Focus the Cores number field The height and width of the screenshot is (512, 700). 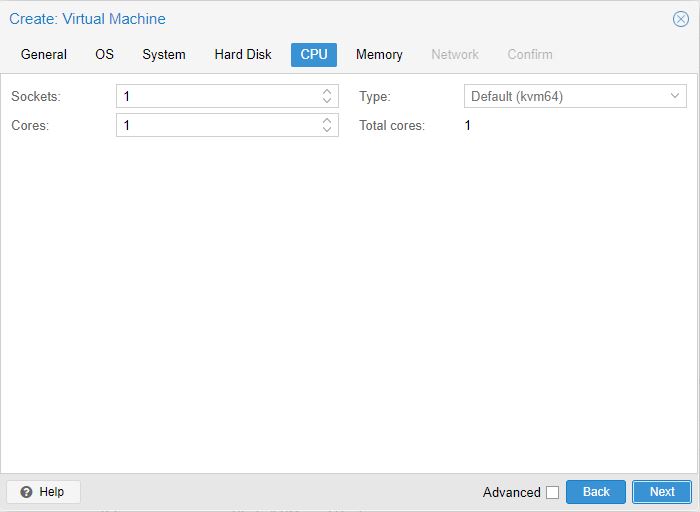(x=216, y=126)
